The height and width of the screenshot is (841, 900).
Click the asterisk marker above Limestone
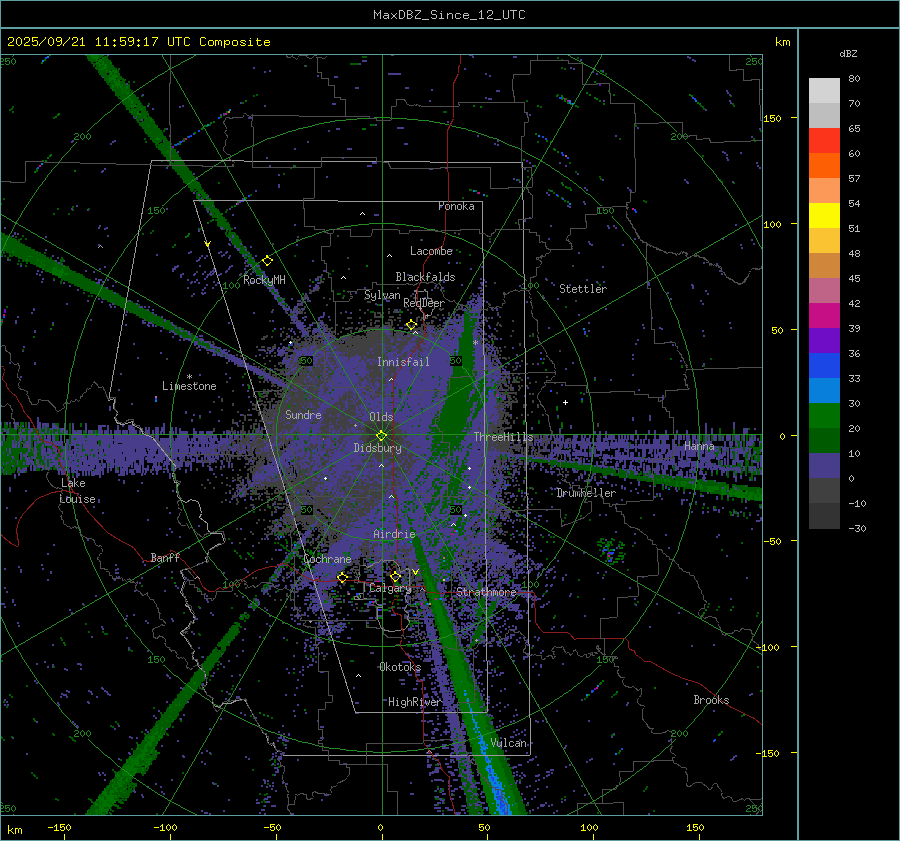189,376
